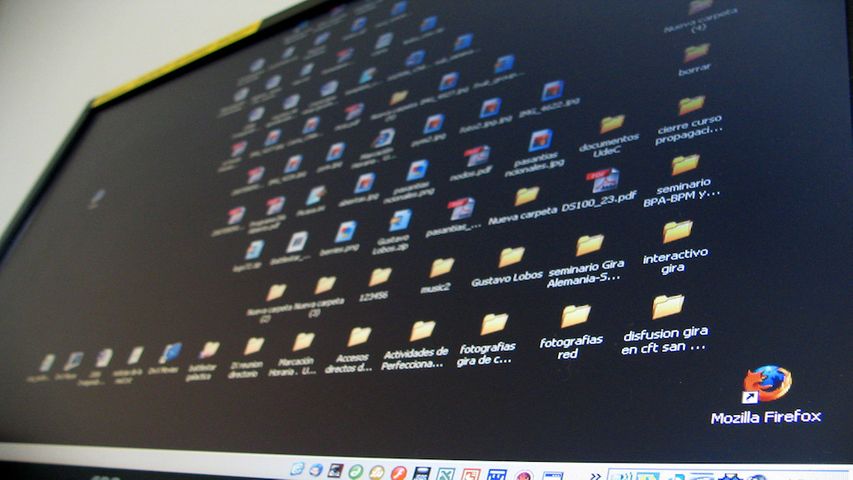853x480 pixels.
Task: Open the 'pasantias ncionales.jpg' image file
Action: pos(540,141)
